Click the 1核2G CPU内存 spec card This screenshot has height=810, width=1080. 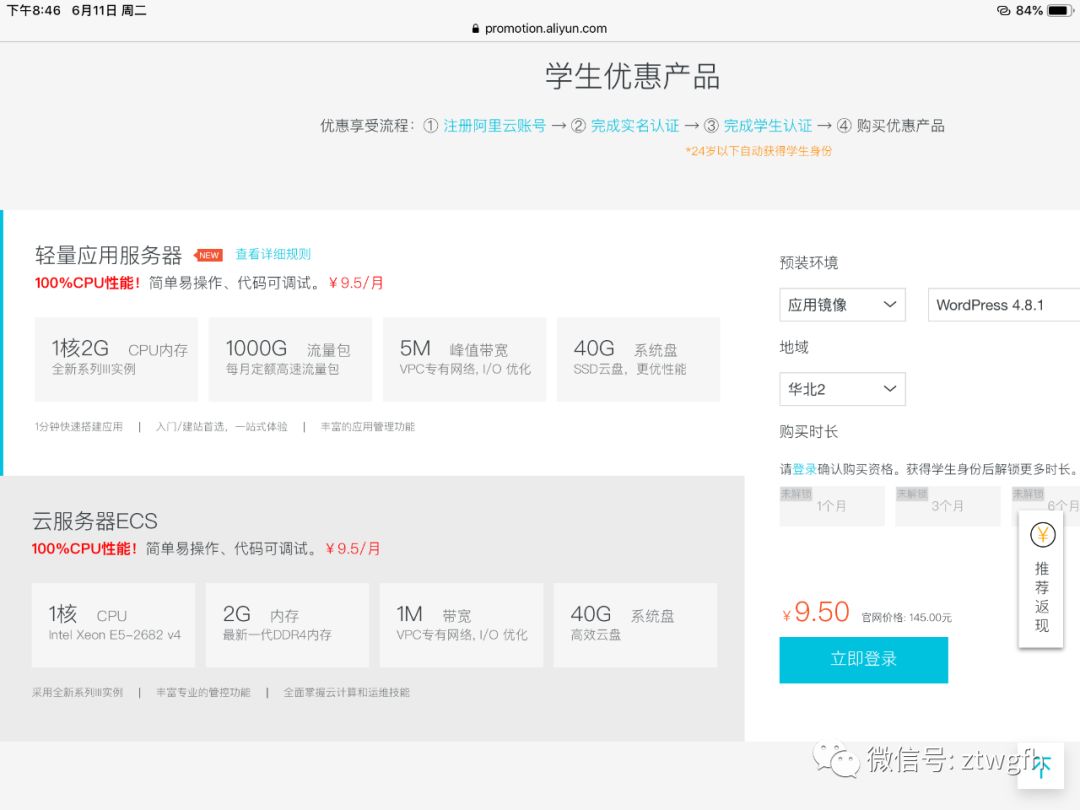[x=116, y=359]
